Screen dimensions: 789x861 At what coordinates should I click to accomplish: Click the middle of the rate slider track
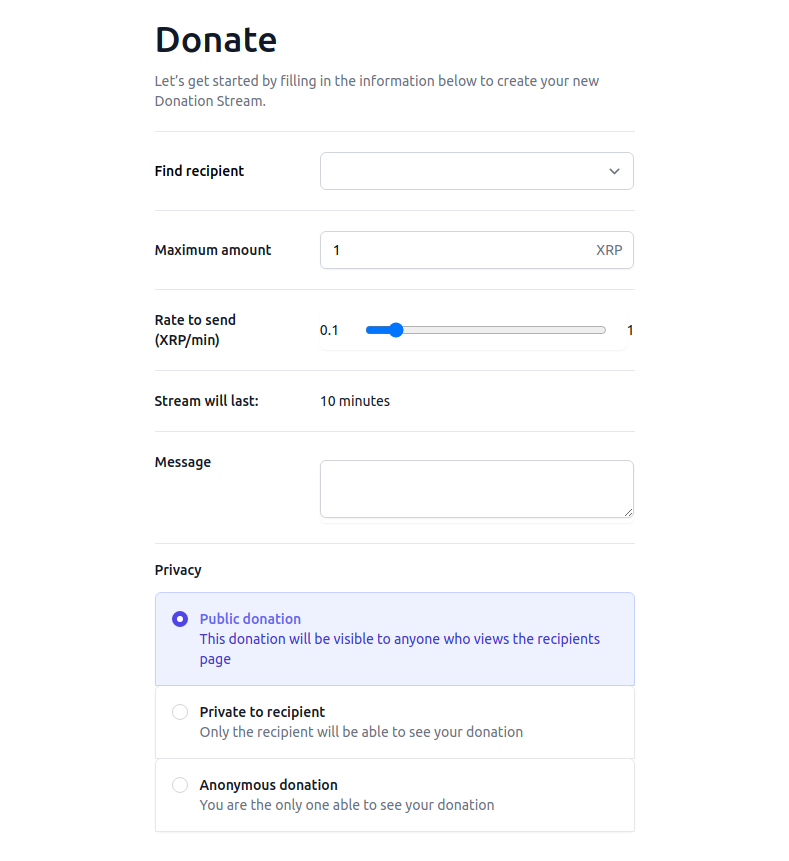coord(486,330)
